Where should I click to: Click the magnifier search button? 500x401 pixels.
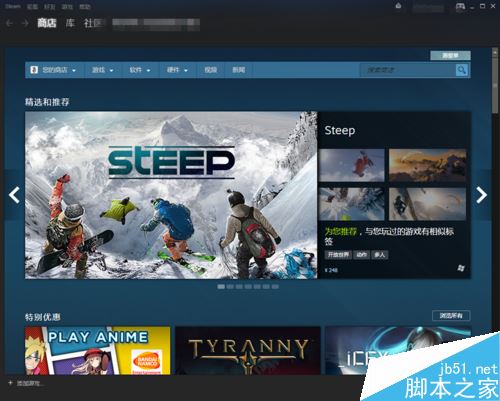click(462, 70)
